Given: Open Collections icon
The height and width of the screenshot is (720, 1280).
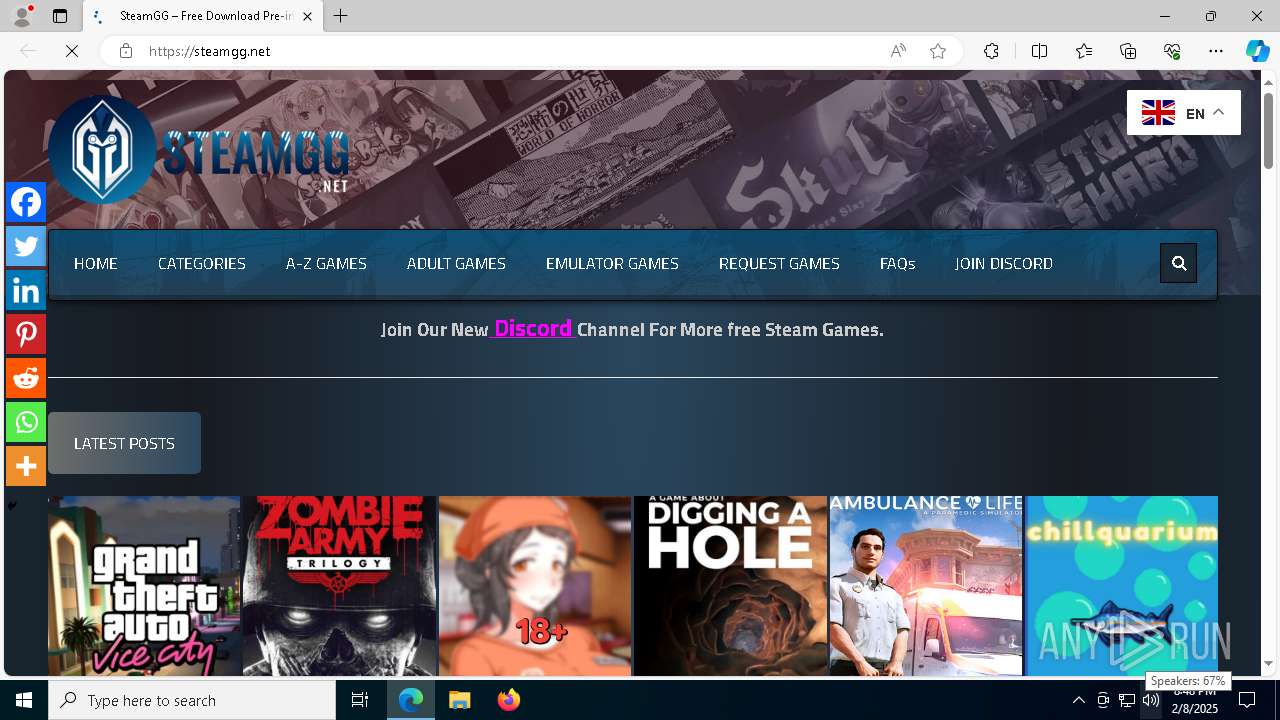Looking at the screenshot, I should pos(1128,51).
